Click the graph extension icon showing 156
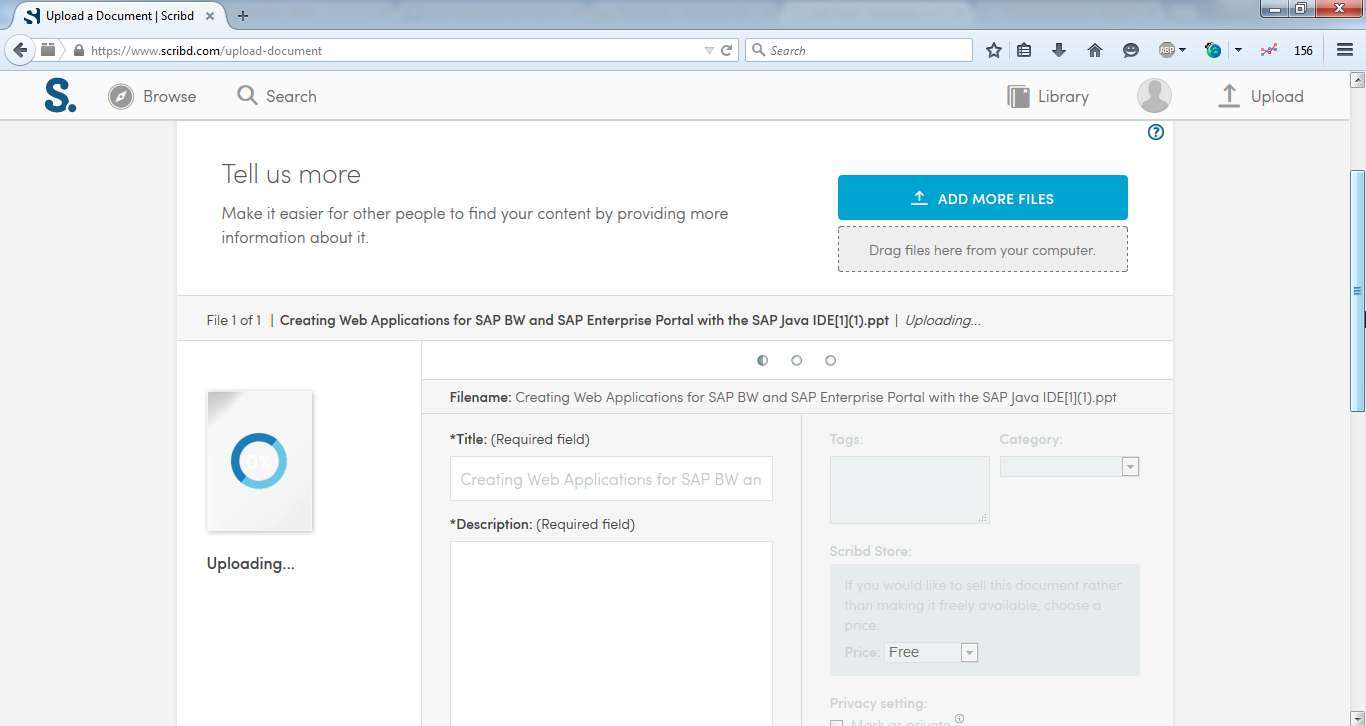This screenshot has width=1366, height=726. pyautogui.click(x=1269, y=50)
